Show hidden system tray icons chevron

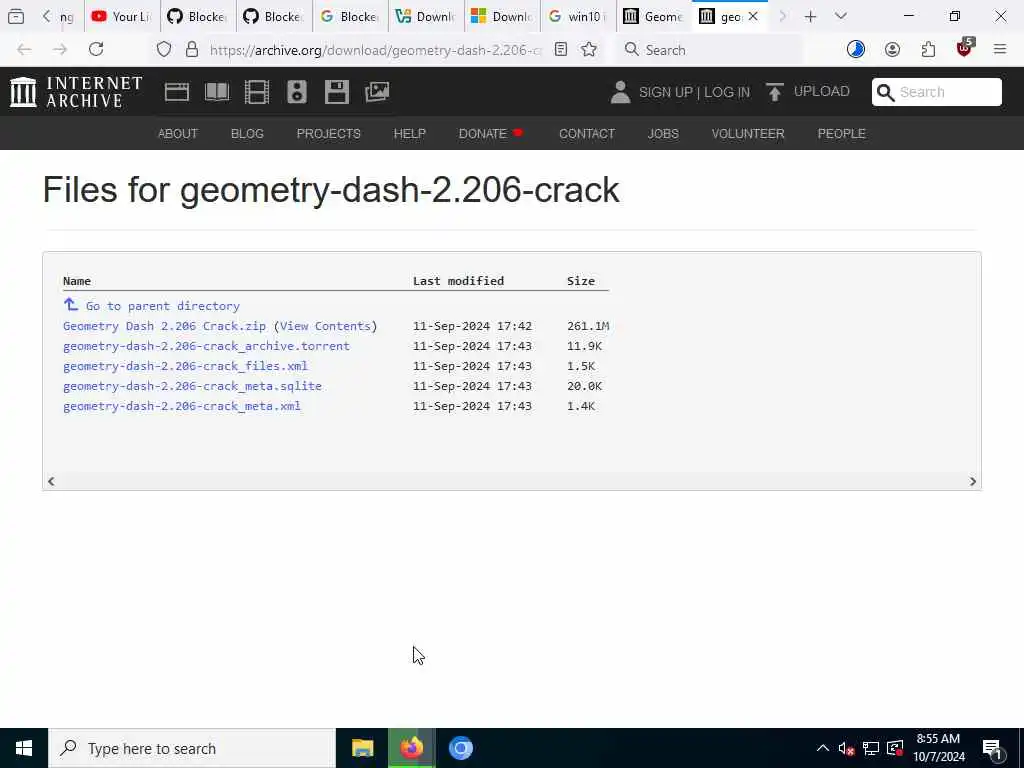tap(823, 748)
